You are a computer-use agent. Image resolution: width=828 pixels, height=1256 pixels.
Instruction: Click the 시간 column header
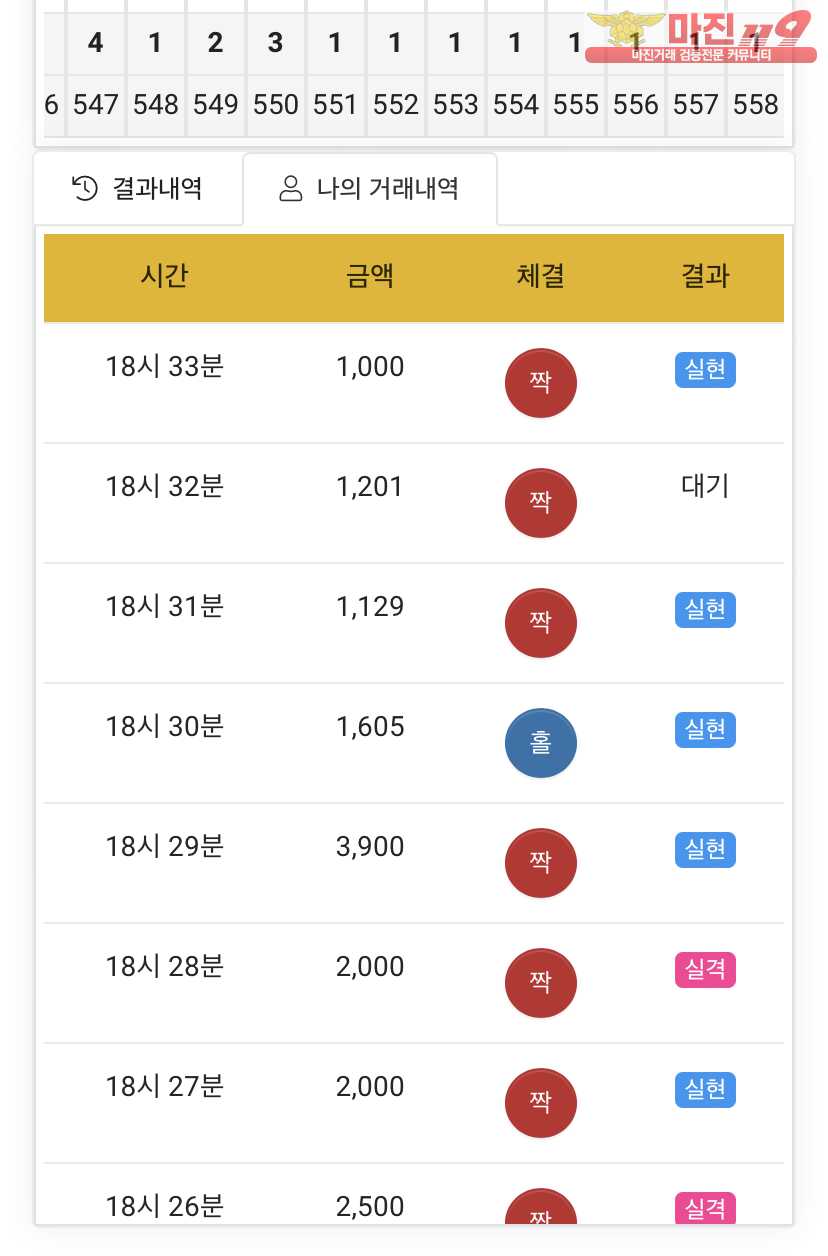(x=164, y=276)
